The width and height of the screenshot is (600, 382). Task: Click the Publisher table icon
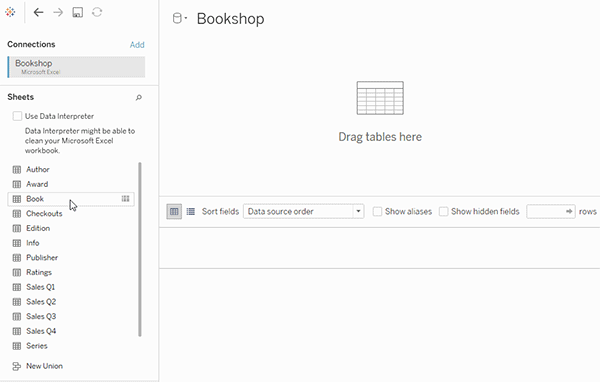[17, 258]
